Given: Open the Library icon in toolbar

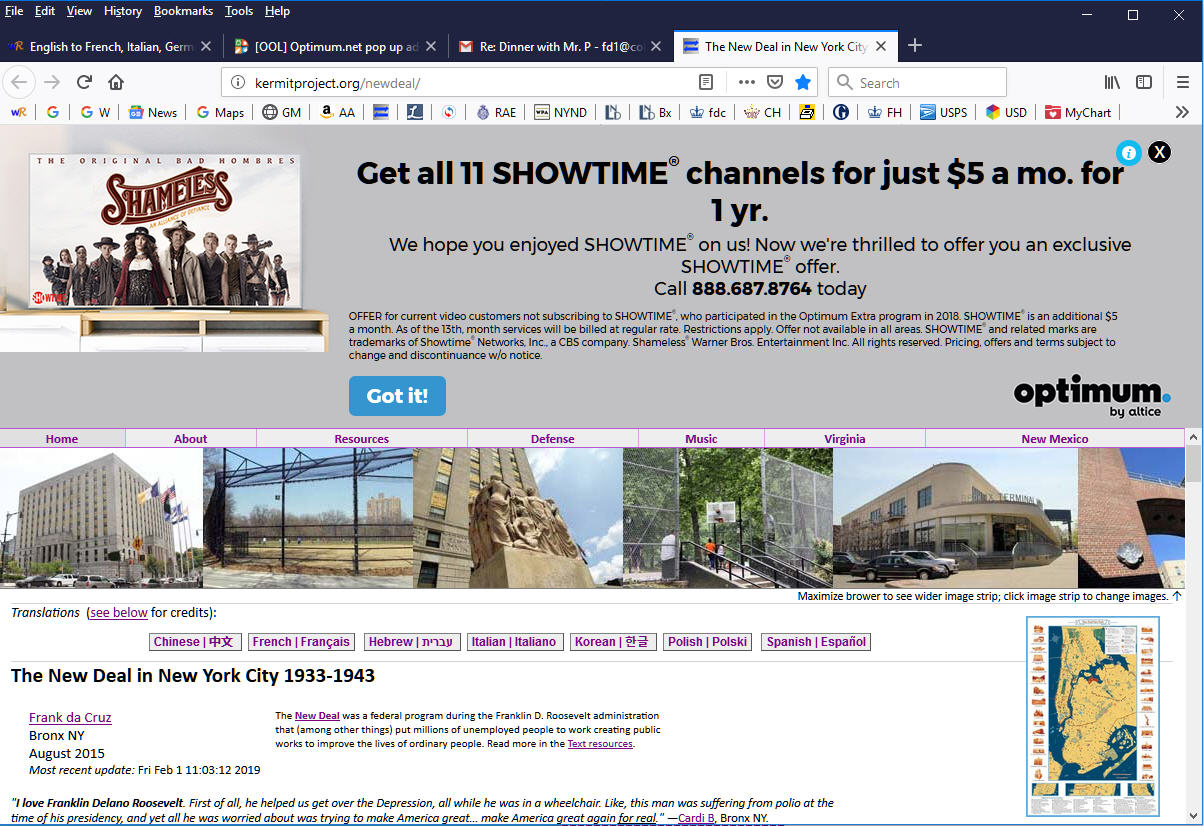Looking at the screenshot, I should pyautogui.click(x=1112, y=82).
